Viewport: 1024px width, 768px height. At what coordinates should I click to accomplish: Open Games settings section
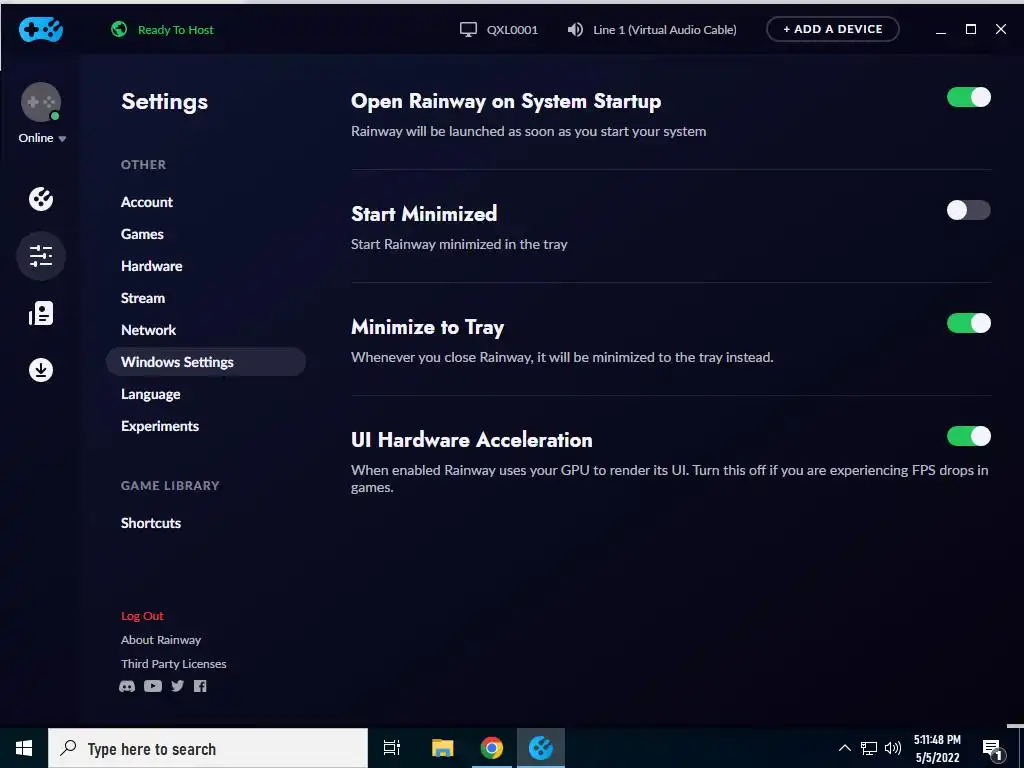(142, 234)
